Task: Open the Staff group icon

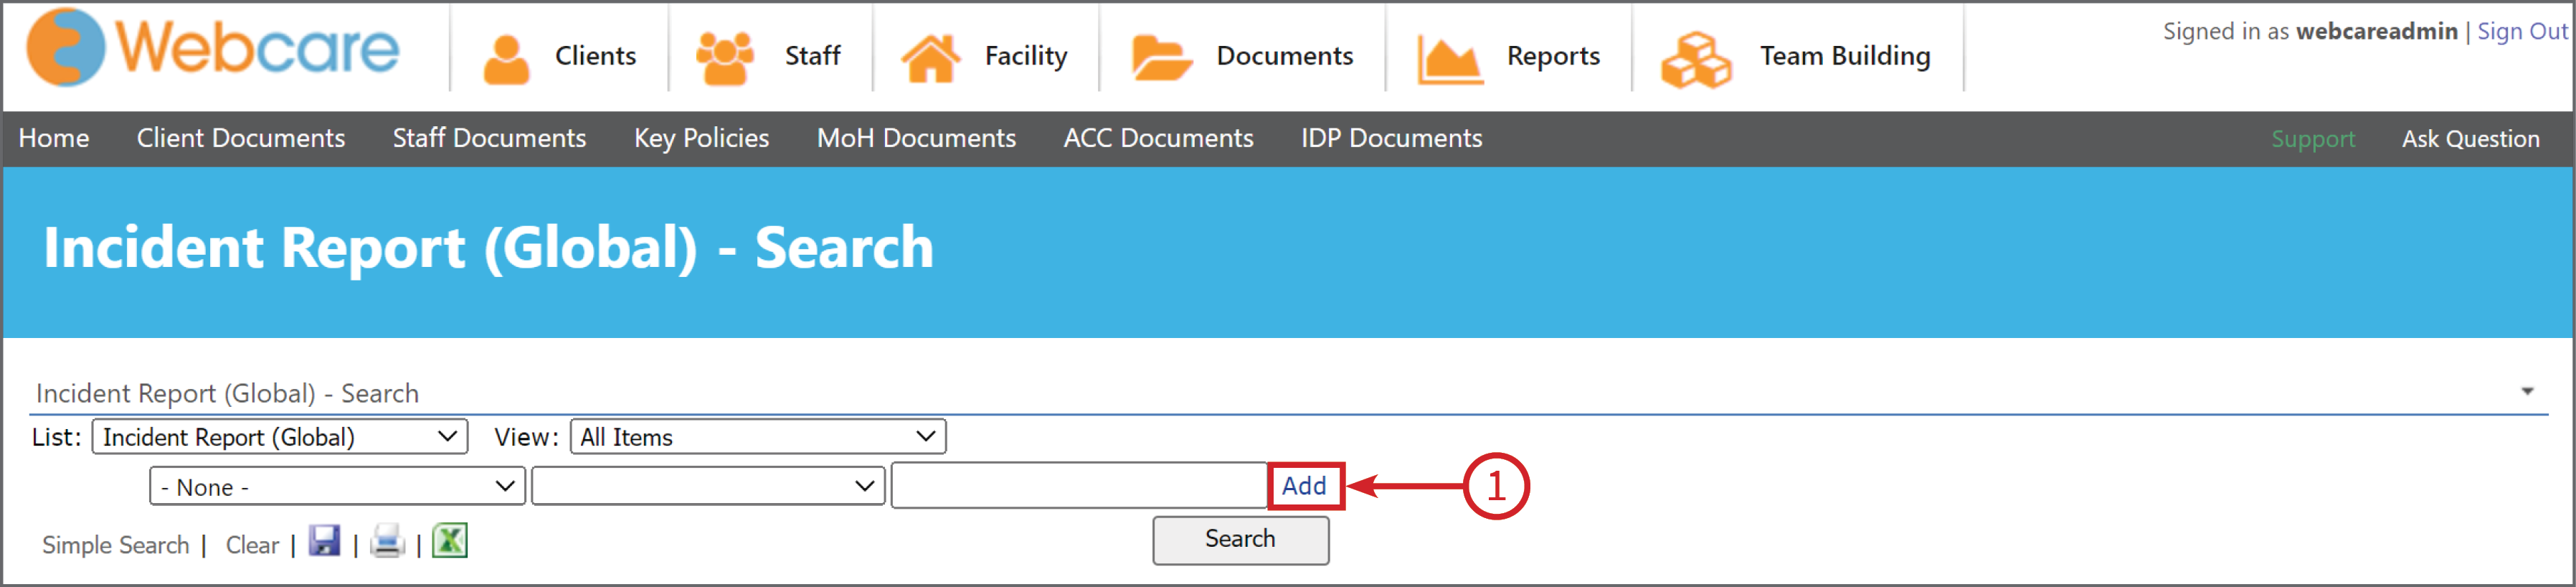Action: click(725, 58)
